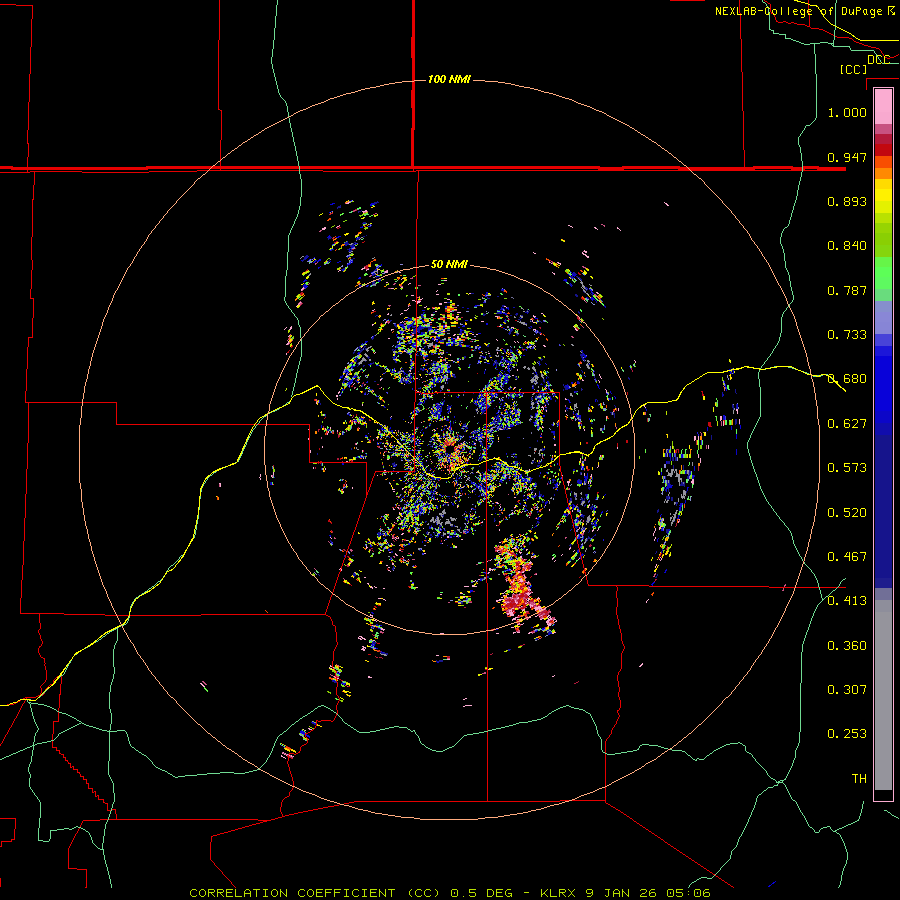Click the 0.680 scale value
This screenshot has width=900, height=900.
[x=847, y=379]
